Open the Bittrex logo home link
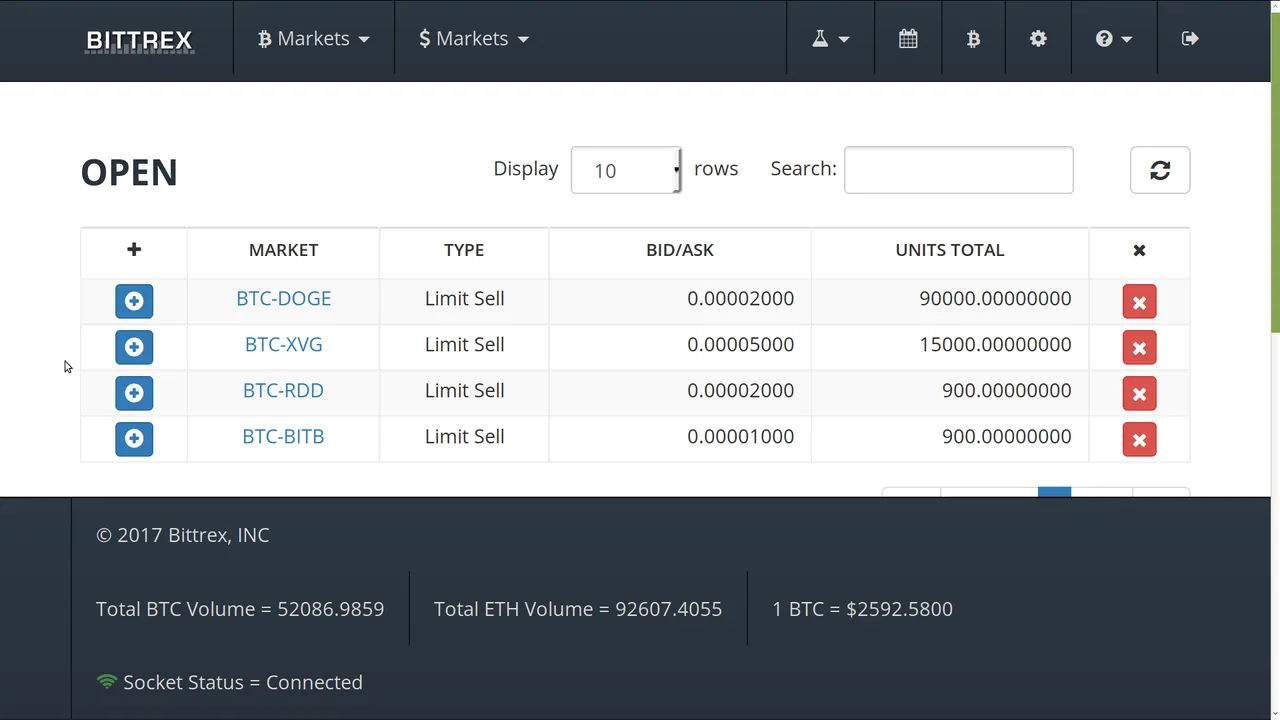Viewport: 1280px width, 720px height. pyautogui.click(x=139, y=40)
